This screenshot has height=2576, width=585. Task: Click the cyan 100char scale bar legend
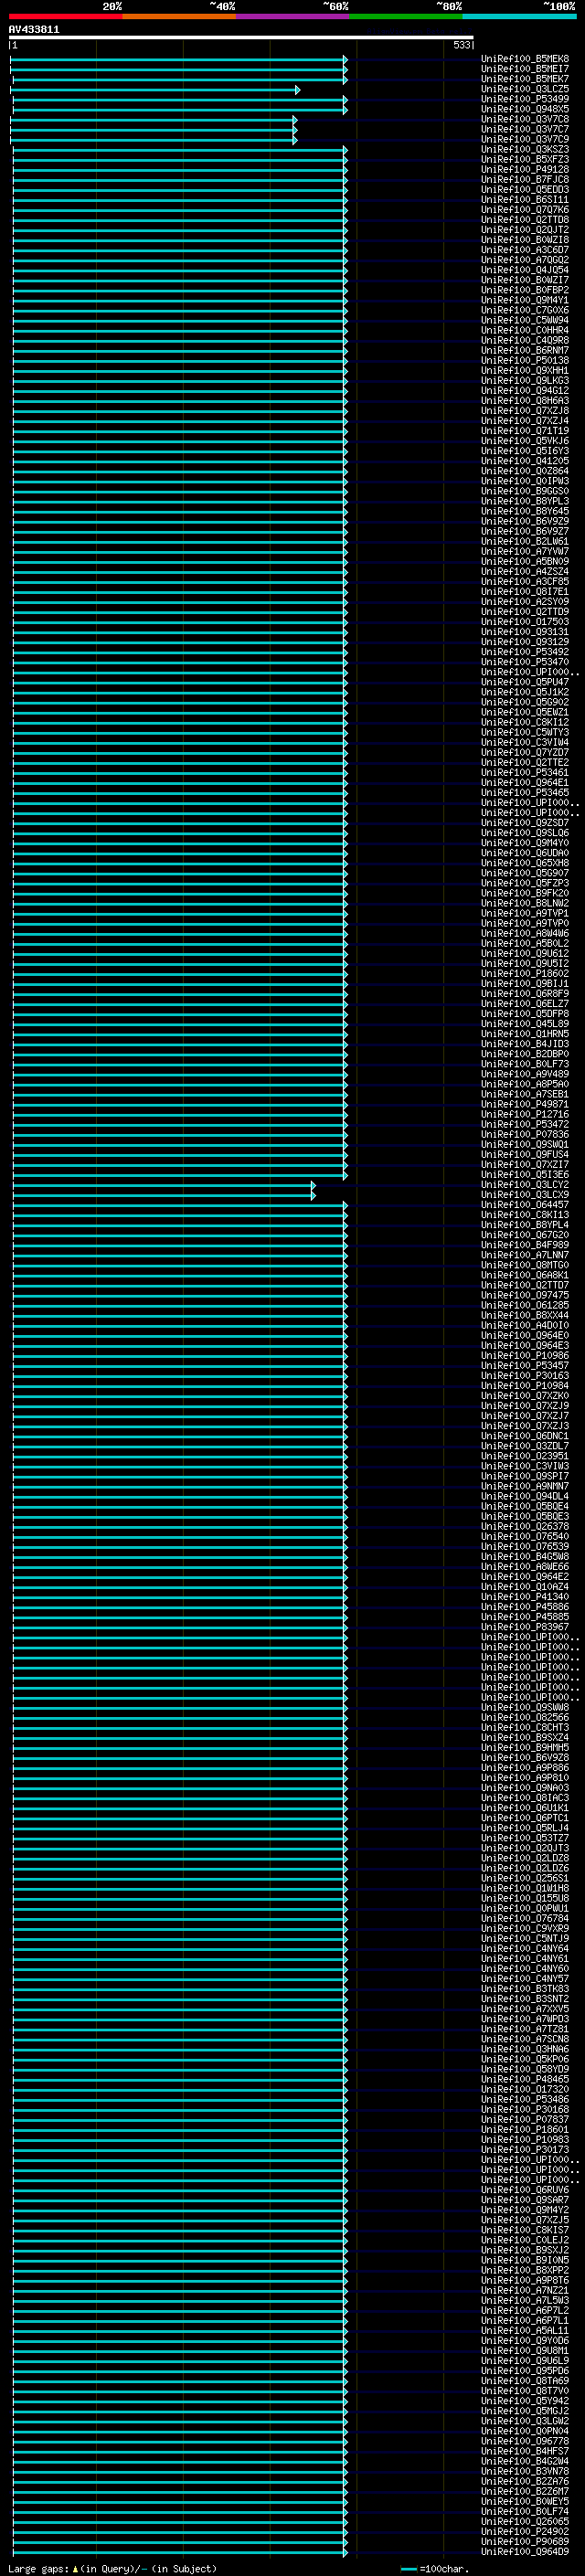coord(408,2568)
